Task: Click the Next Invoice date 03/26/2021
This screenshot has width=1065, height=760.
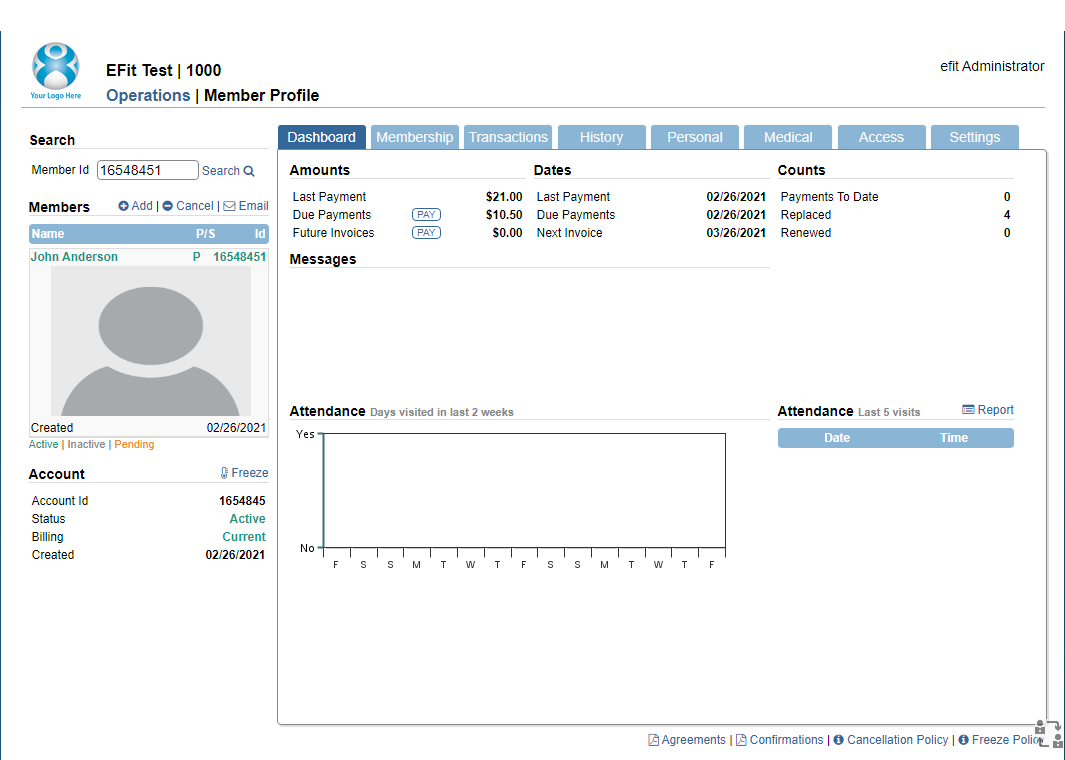Action: [736, 232]
